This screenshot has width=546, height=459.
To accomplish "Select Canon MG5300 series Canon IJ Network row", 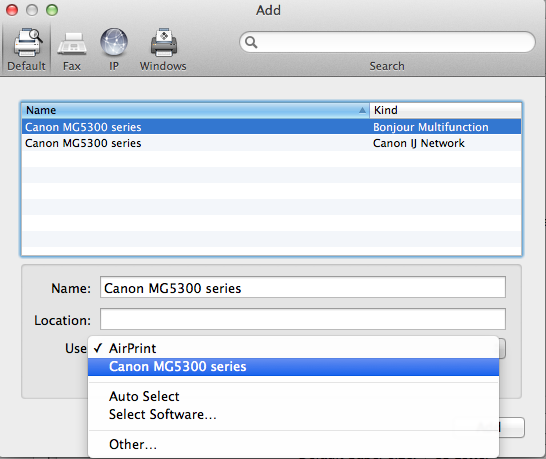I will (x=271, y=143).
